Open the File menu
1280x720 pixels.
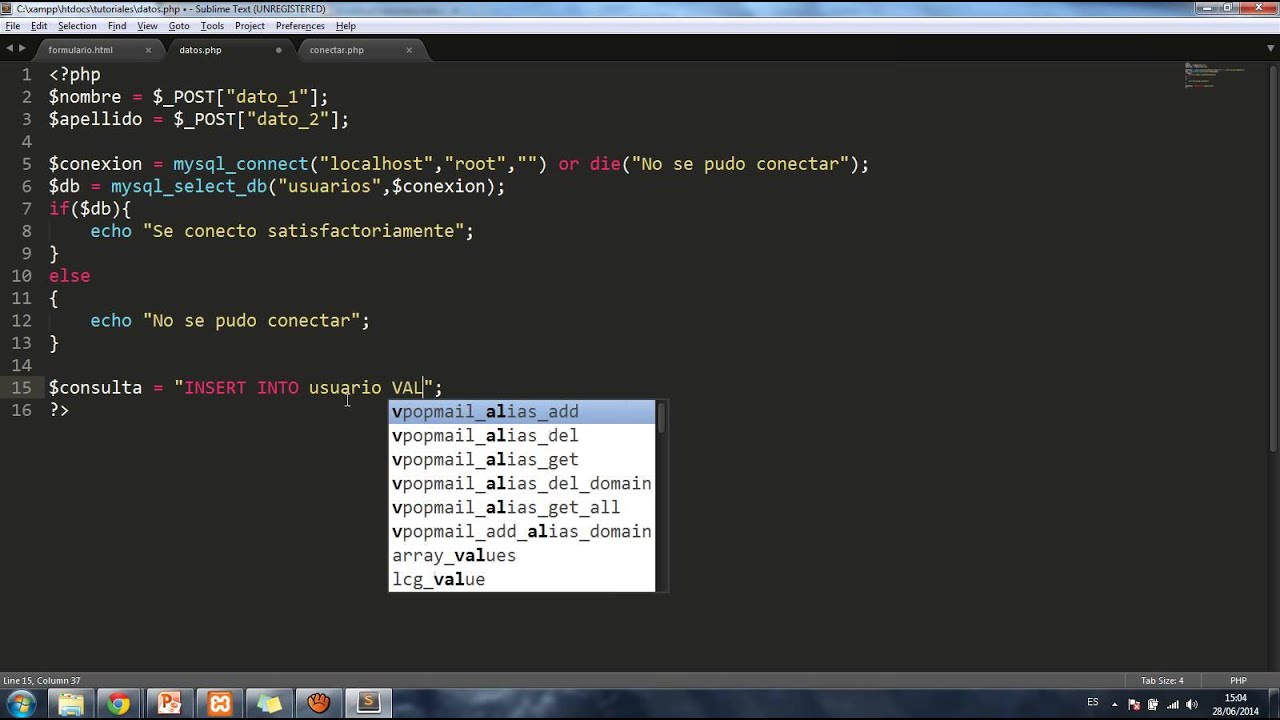tap(12, 26)
